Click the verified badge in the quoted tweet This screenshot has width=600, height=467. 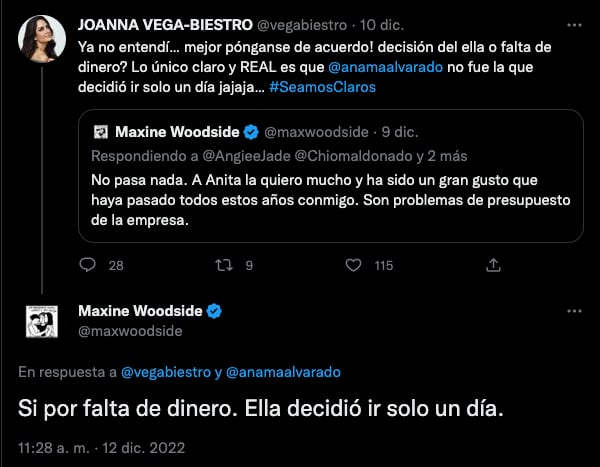pyautogui.click(x=253, y=132)
